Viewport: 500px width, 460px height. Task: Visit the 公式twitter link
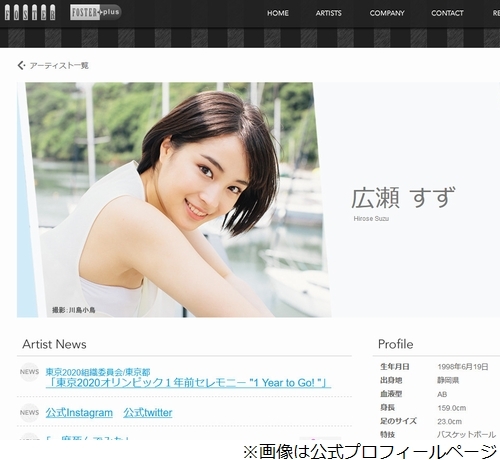(x=148, y=413)
